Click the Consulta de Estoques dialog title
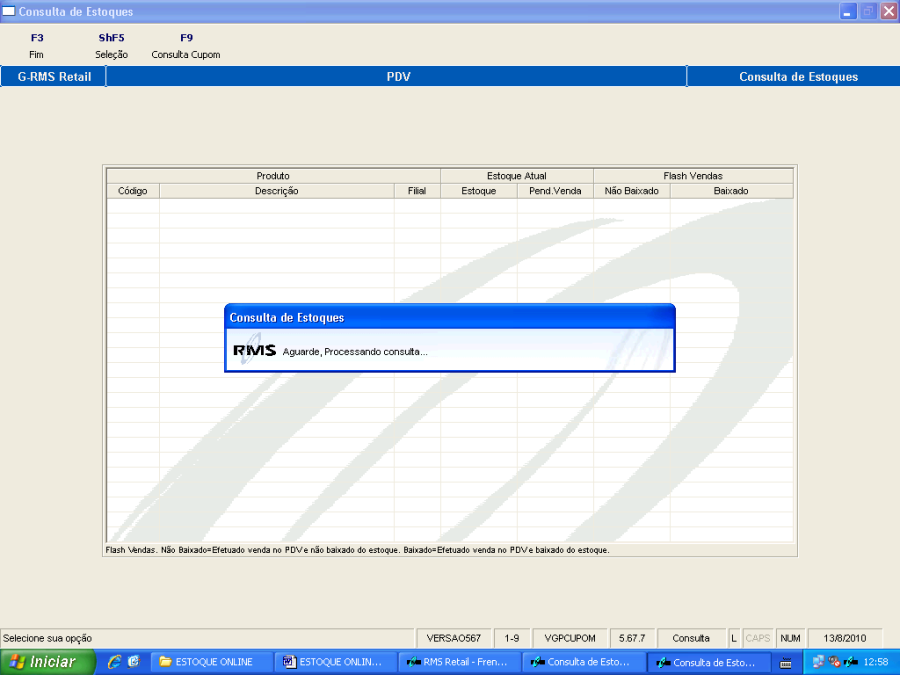900x675 pixels. point(286,317)
